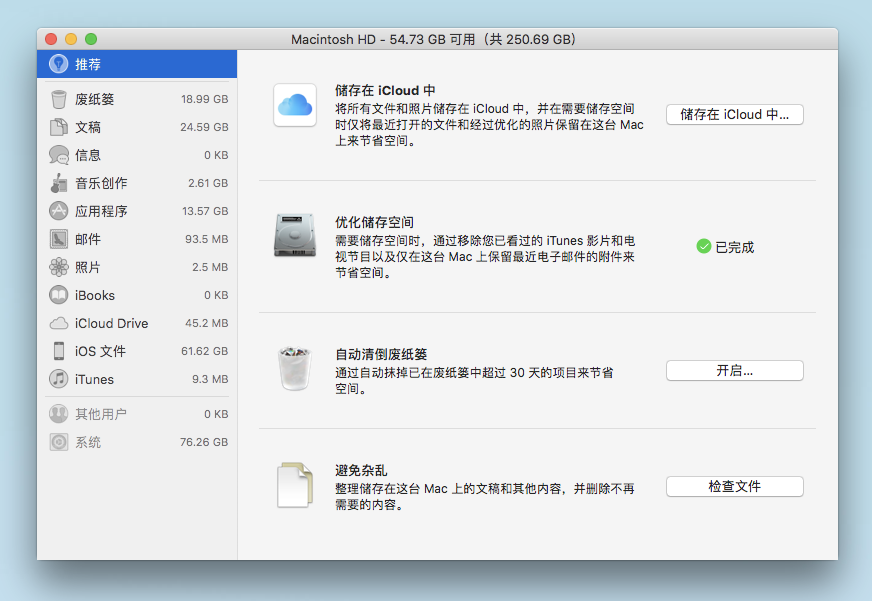This screenshot has width=872, height=601.
Task: Click the 其他用户 label
Action: tap(101, 414)
